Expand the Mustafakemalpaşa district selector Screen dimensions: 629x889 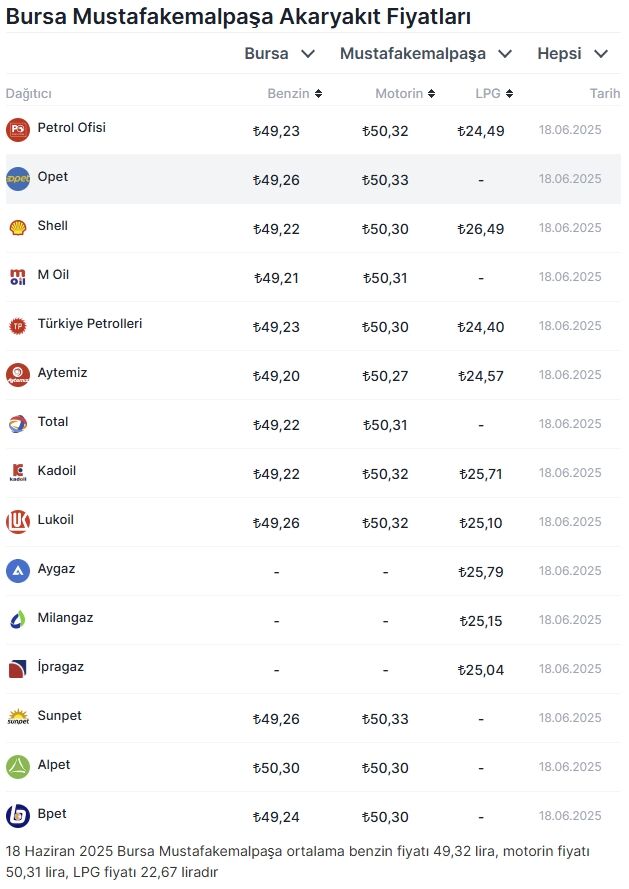425,54
